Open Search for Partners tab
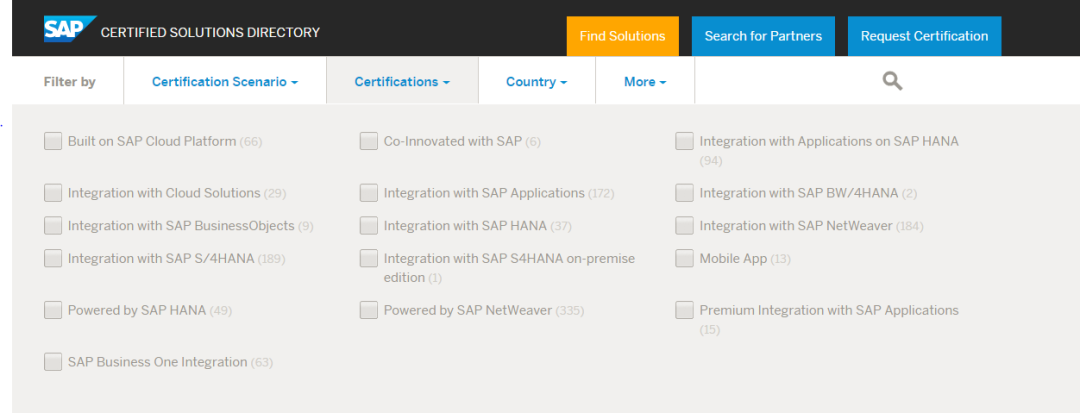The height and width of the screenshot is (413, 1080). click(x=763, y=36)
